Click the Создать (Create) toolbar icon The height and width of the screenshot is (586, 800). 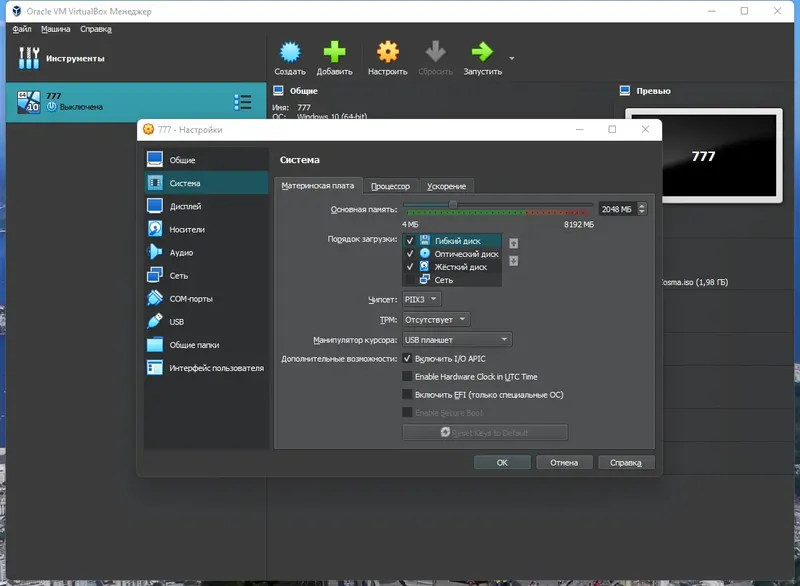click(x=290, y=52)
